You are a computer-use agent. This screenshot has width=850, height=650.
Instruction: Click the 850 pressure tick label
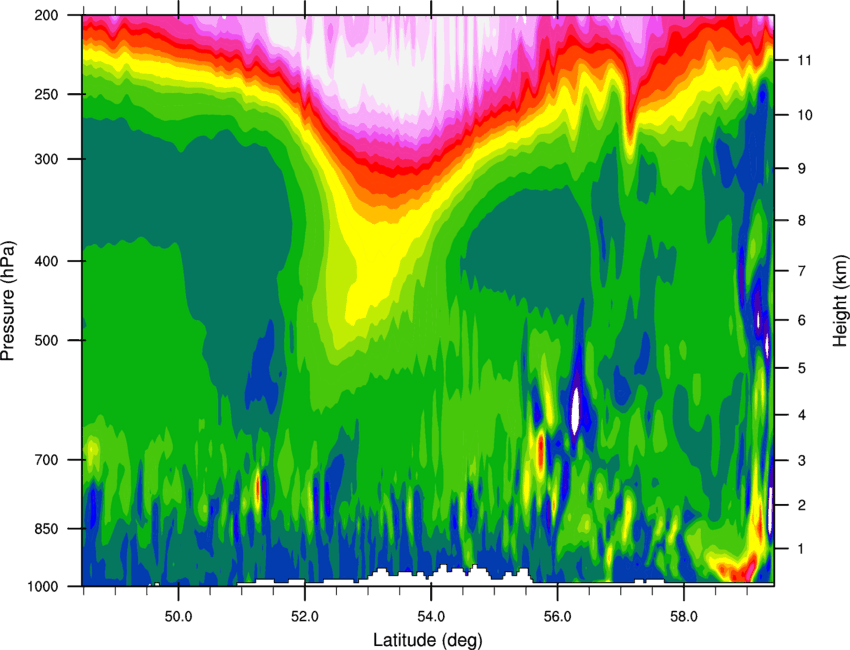tap(47, 529)
